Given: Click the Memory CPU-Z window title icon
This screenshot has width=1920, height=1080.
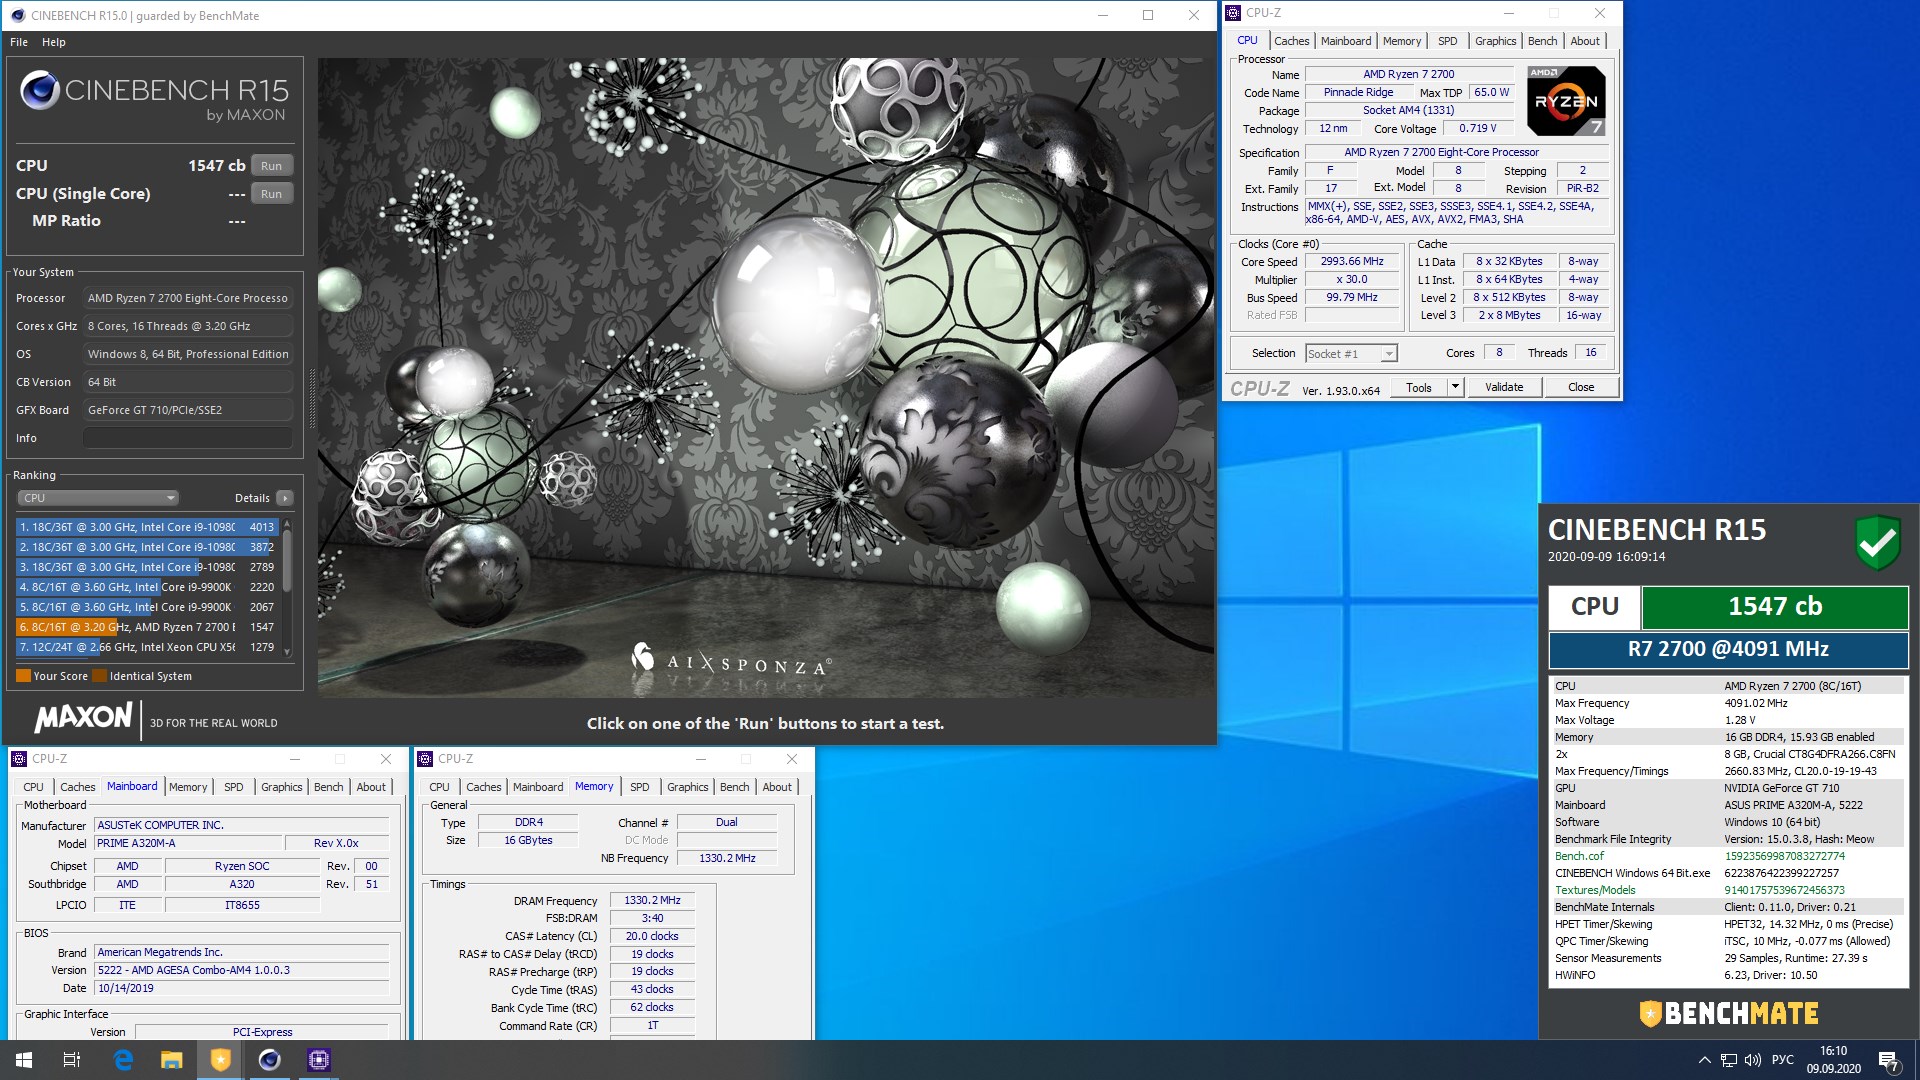Looking at the screenshot, I should 425,759.
